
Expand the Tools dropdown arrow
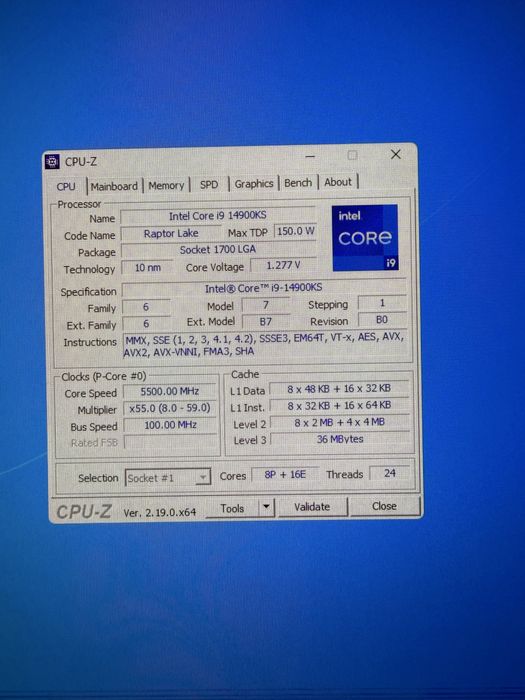tap(266, 507)
